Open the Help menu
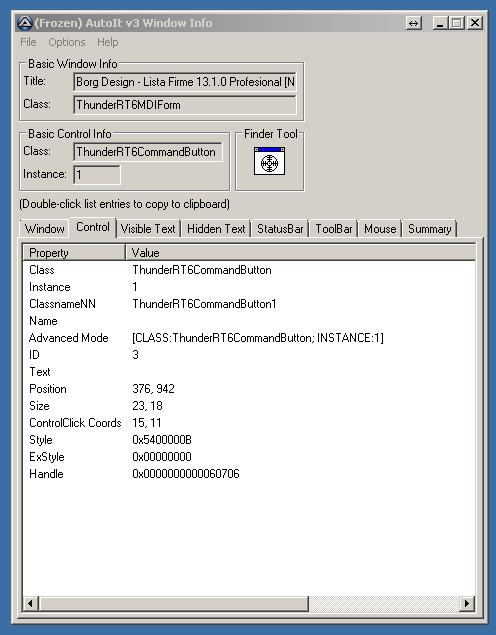The width and height of the screenshot is (496, 635). click(x=107, y=42)
